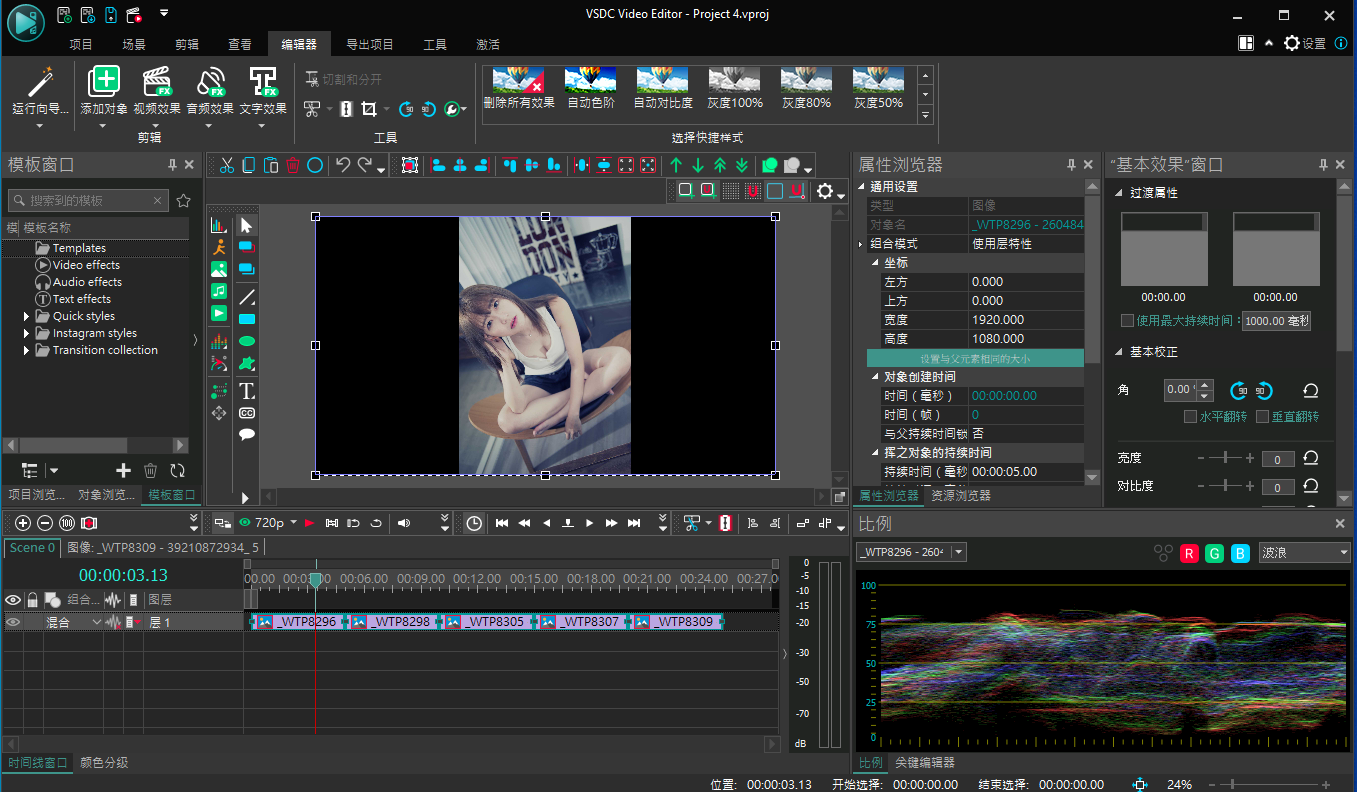This screenshot has height=792, width=1357.
Task: Click the move one layer up arrow
Action: pyautogui.click(x=676, y=165)
